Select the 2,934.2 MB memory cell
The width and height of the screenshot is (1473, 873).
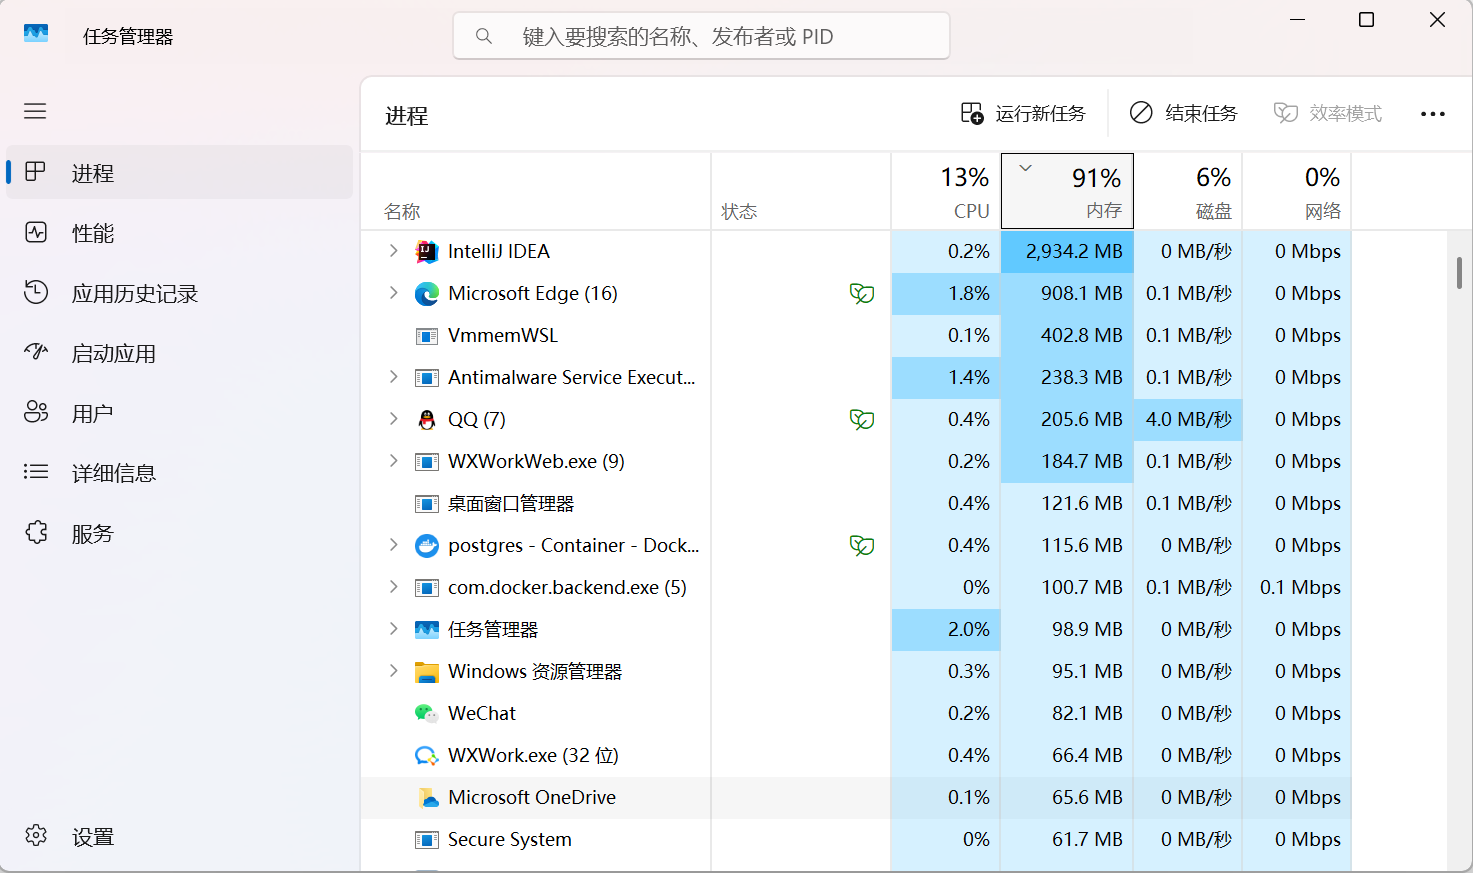(1067, 252)
